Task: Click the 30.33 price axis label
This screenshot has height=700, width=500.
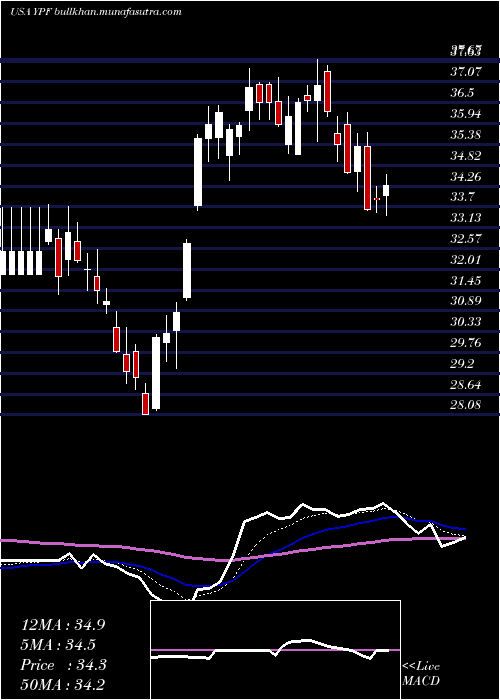Action: click(x=466, y=322)
